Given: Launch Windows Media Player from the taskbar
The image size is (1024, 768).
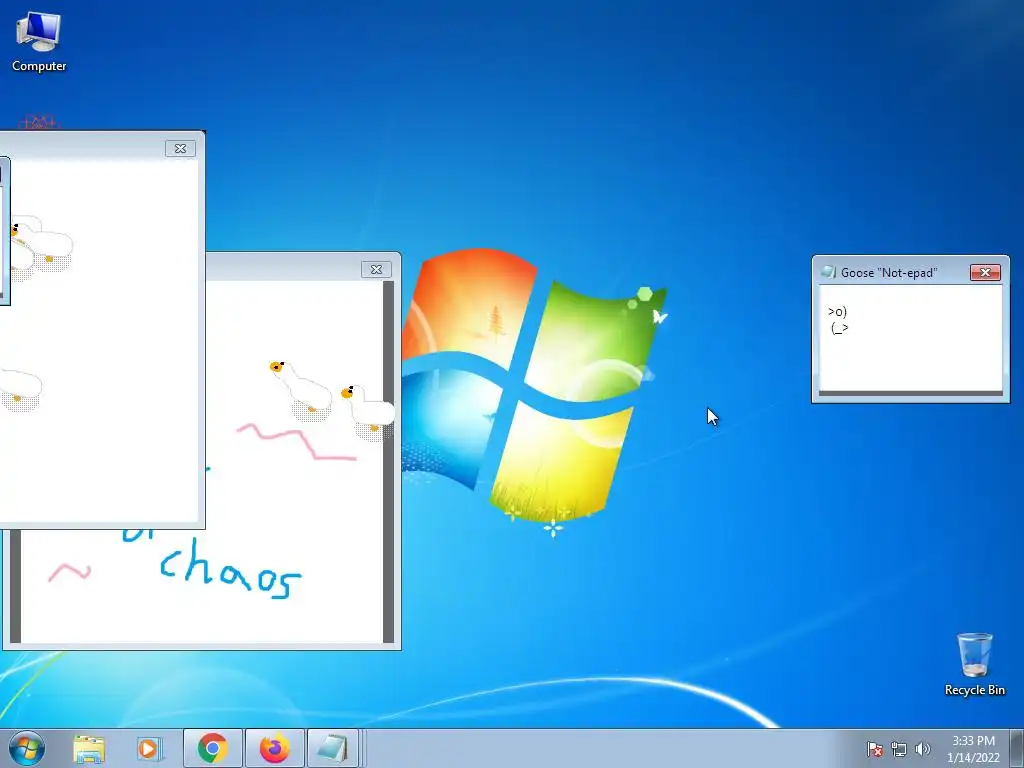Looking at the screenshot, I should [149, 748].
